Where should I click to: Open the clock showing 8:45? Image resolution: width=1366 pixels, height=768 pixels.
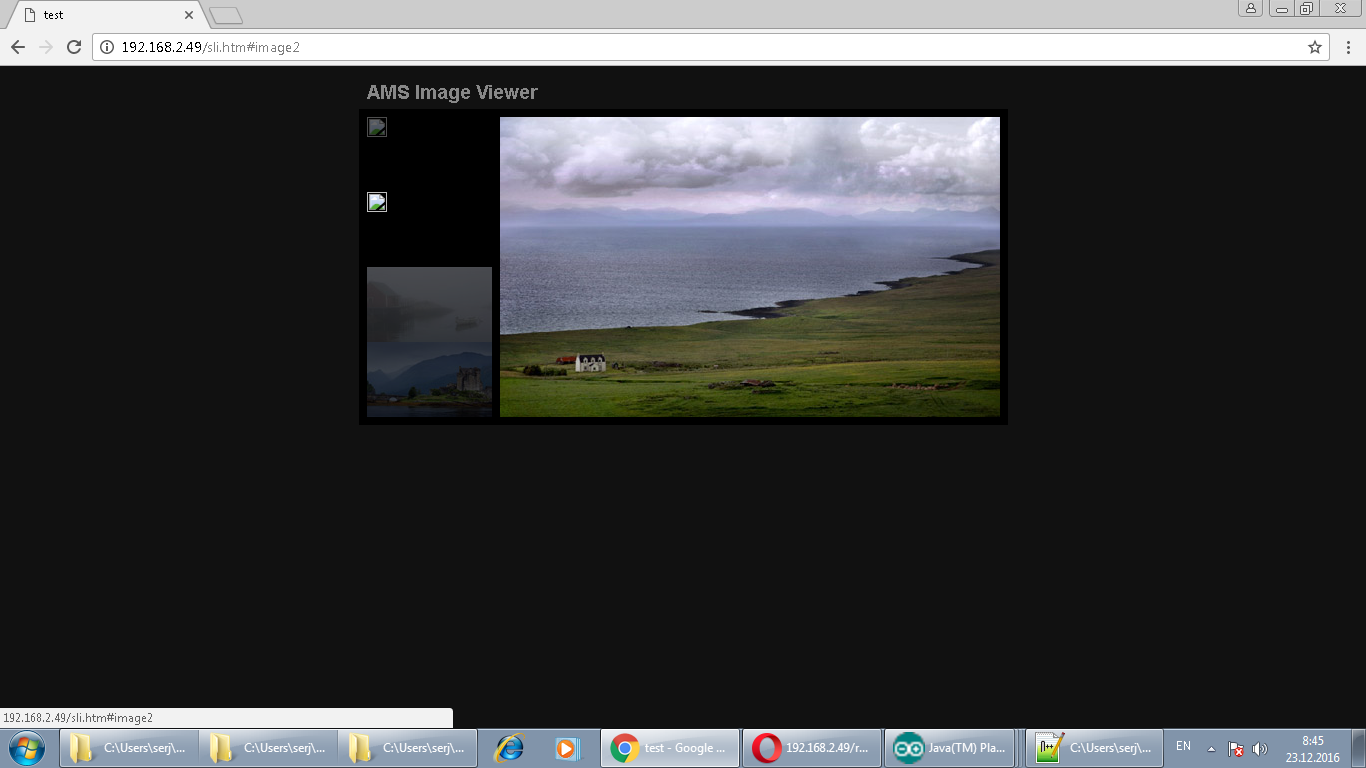(x=1312, y=749)
